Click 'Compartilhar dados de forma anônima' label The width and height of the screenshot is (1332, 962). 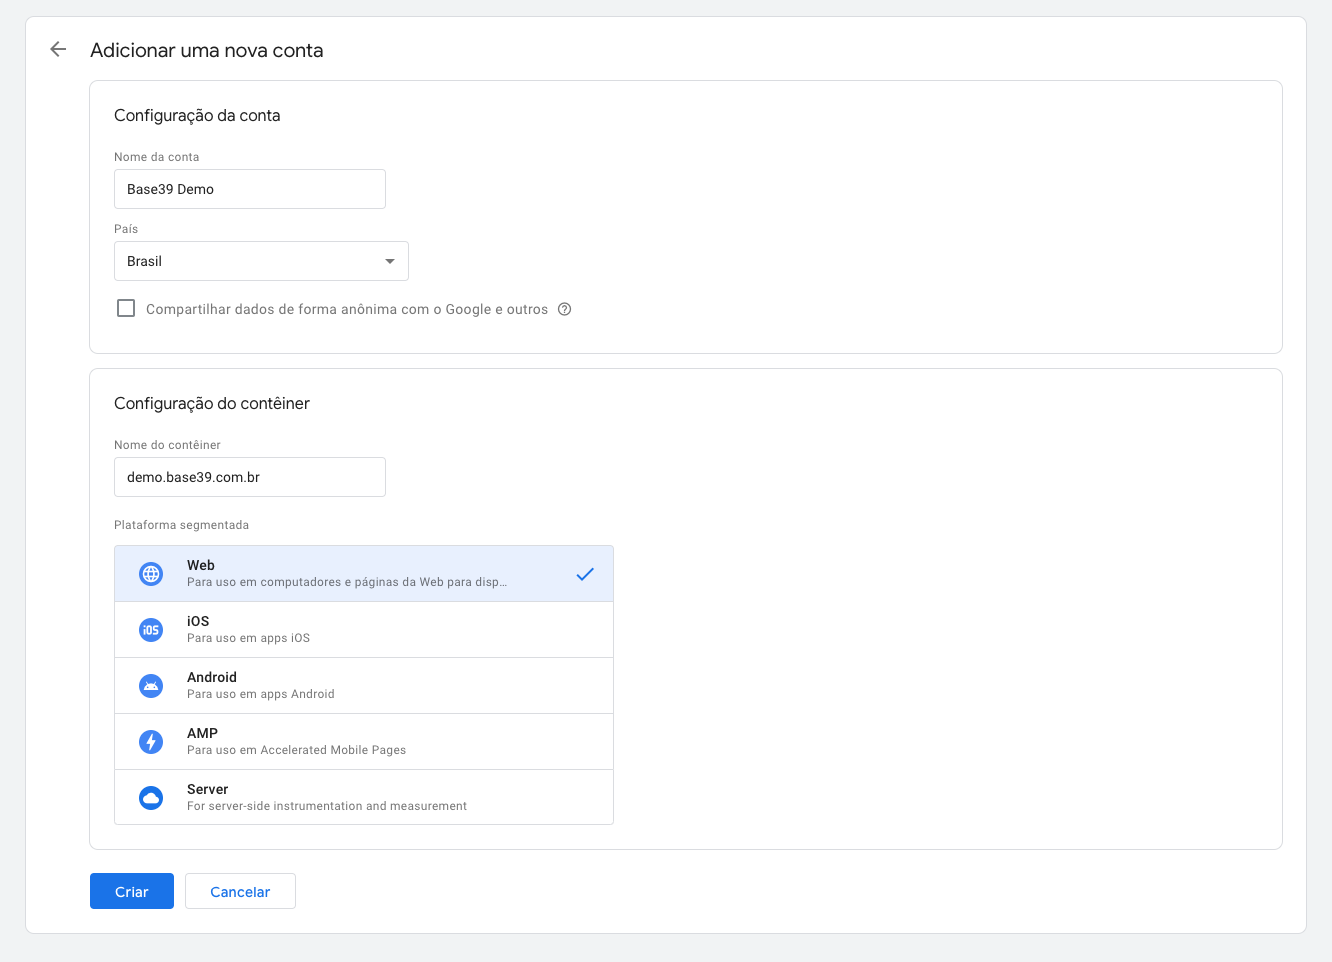pos(347,309)
